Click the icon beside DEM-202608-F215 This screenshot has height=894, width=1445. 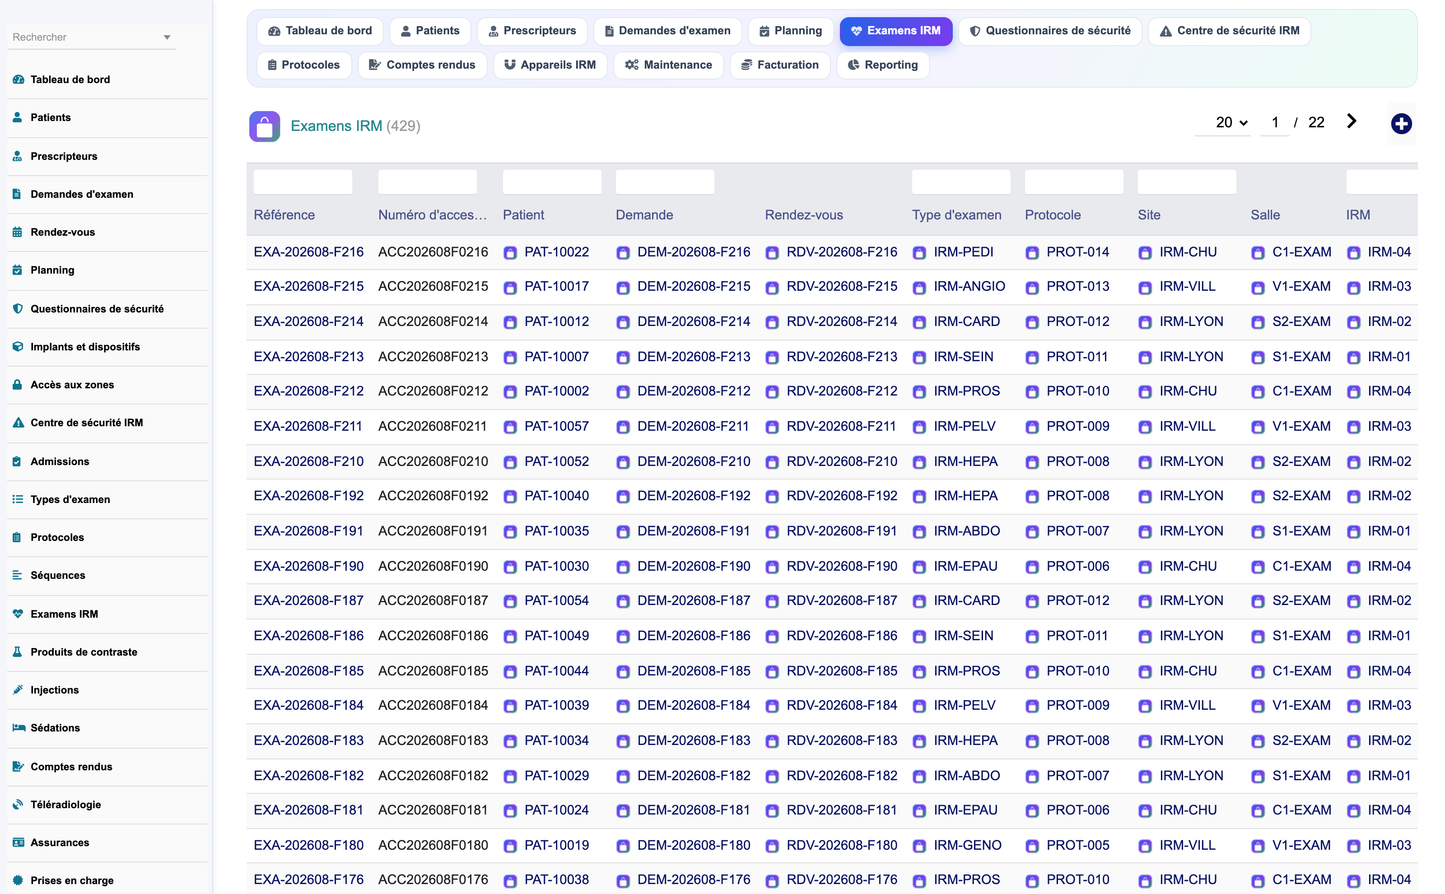[623, 288]
